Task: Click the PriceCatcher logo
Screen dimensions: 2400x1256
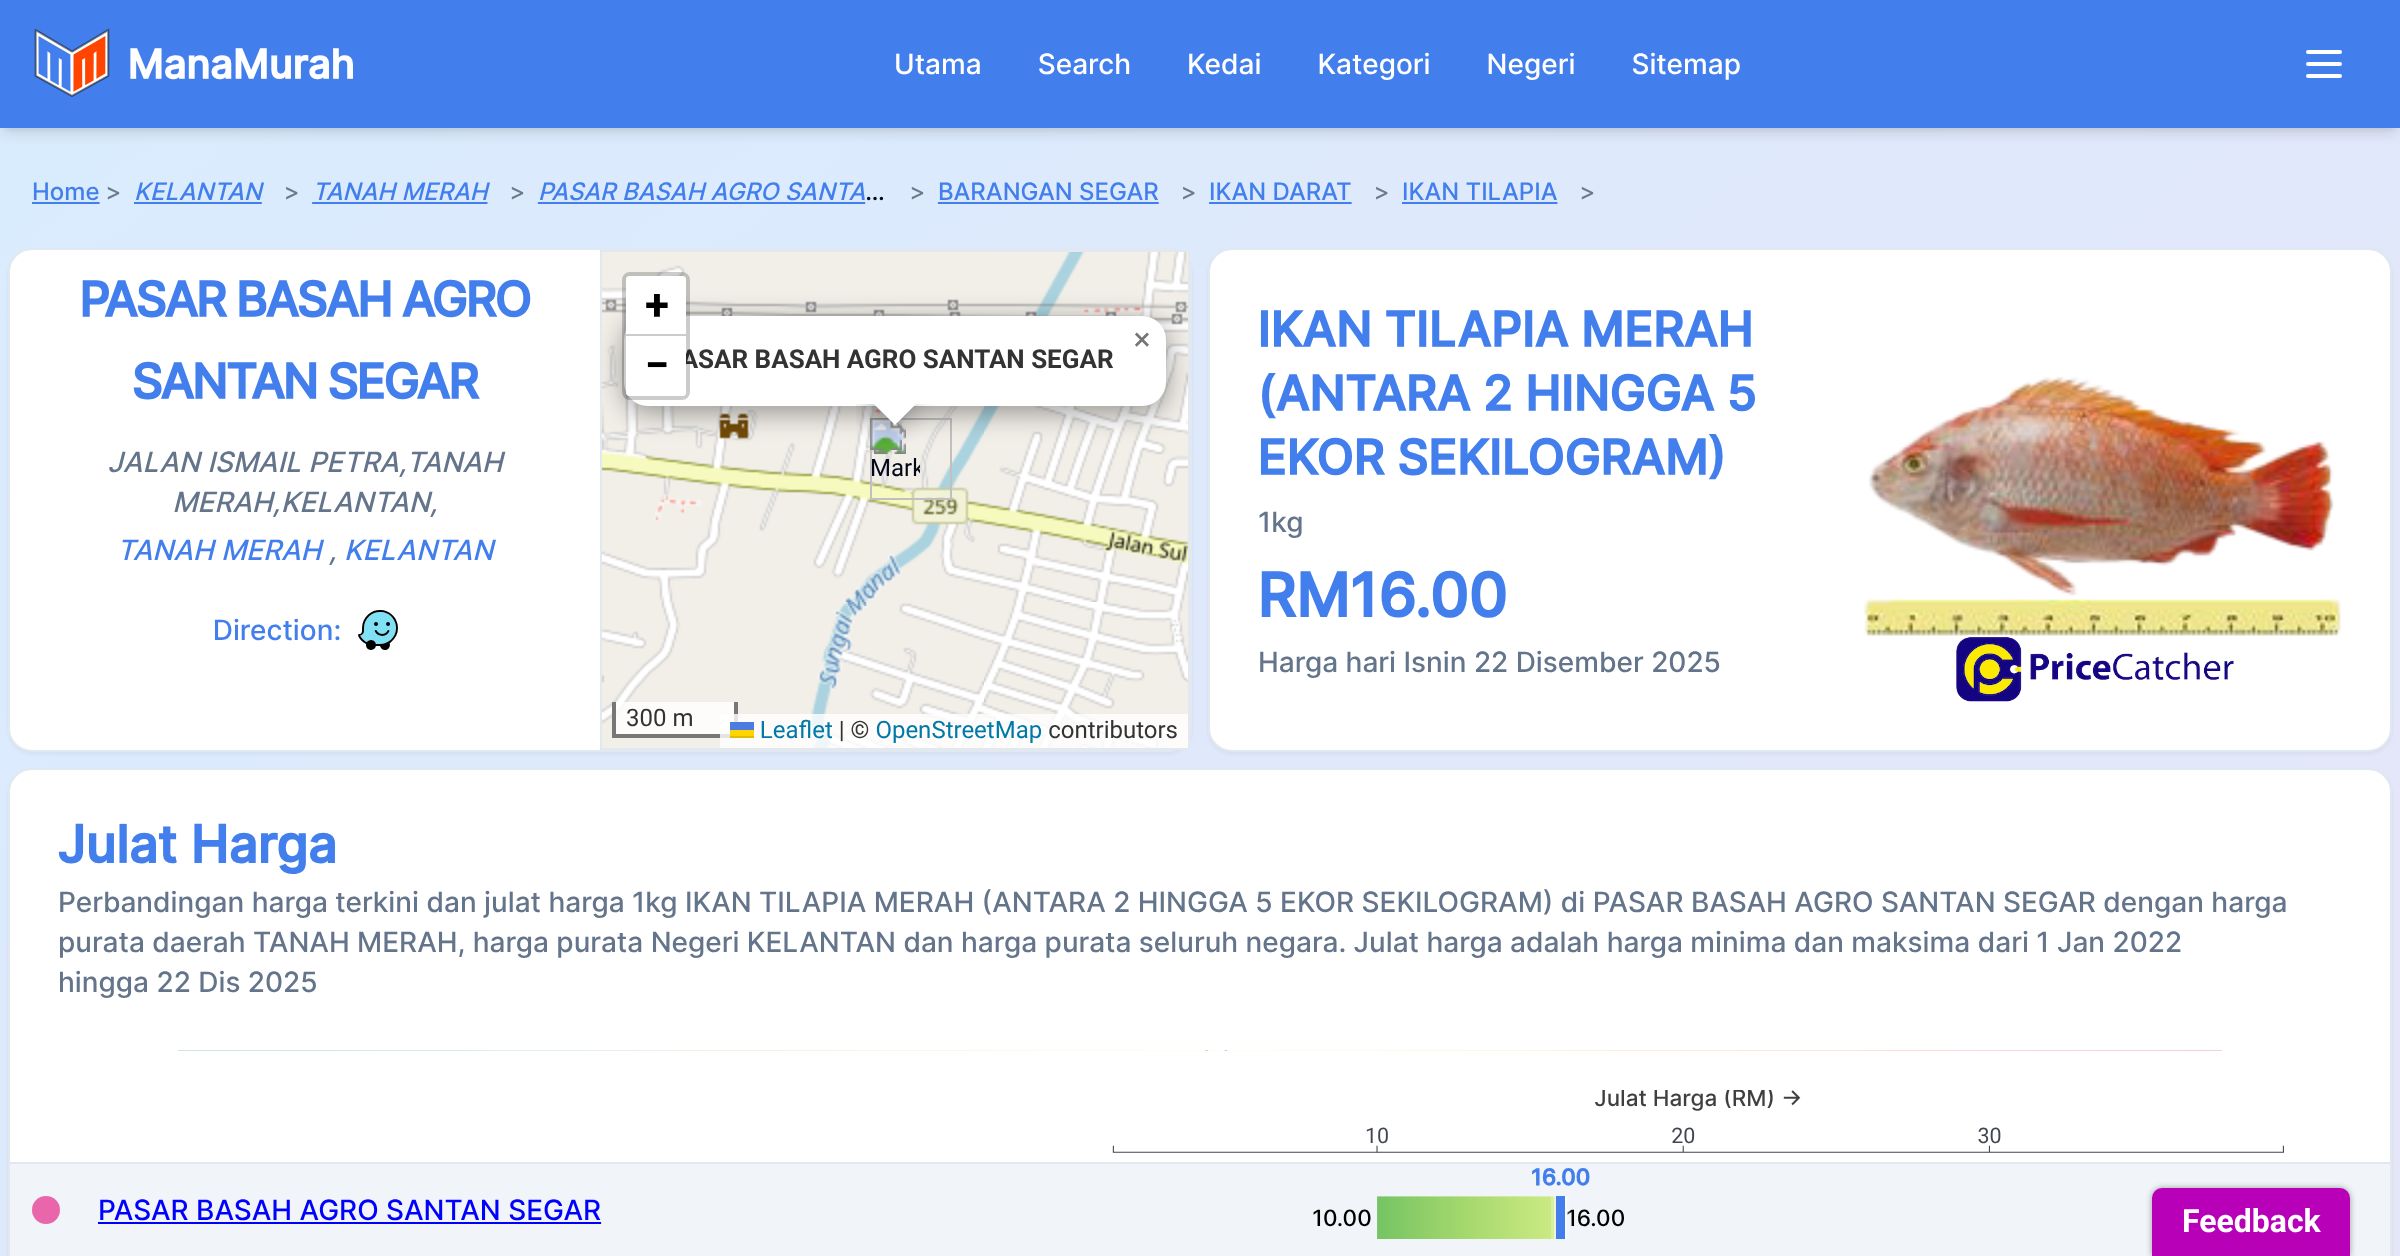Action: point(2094,668)
